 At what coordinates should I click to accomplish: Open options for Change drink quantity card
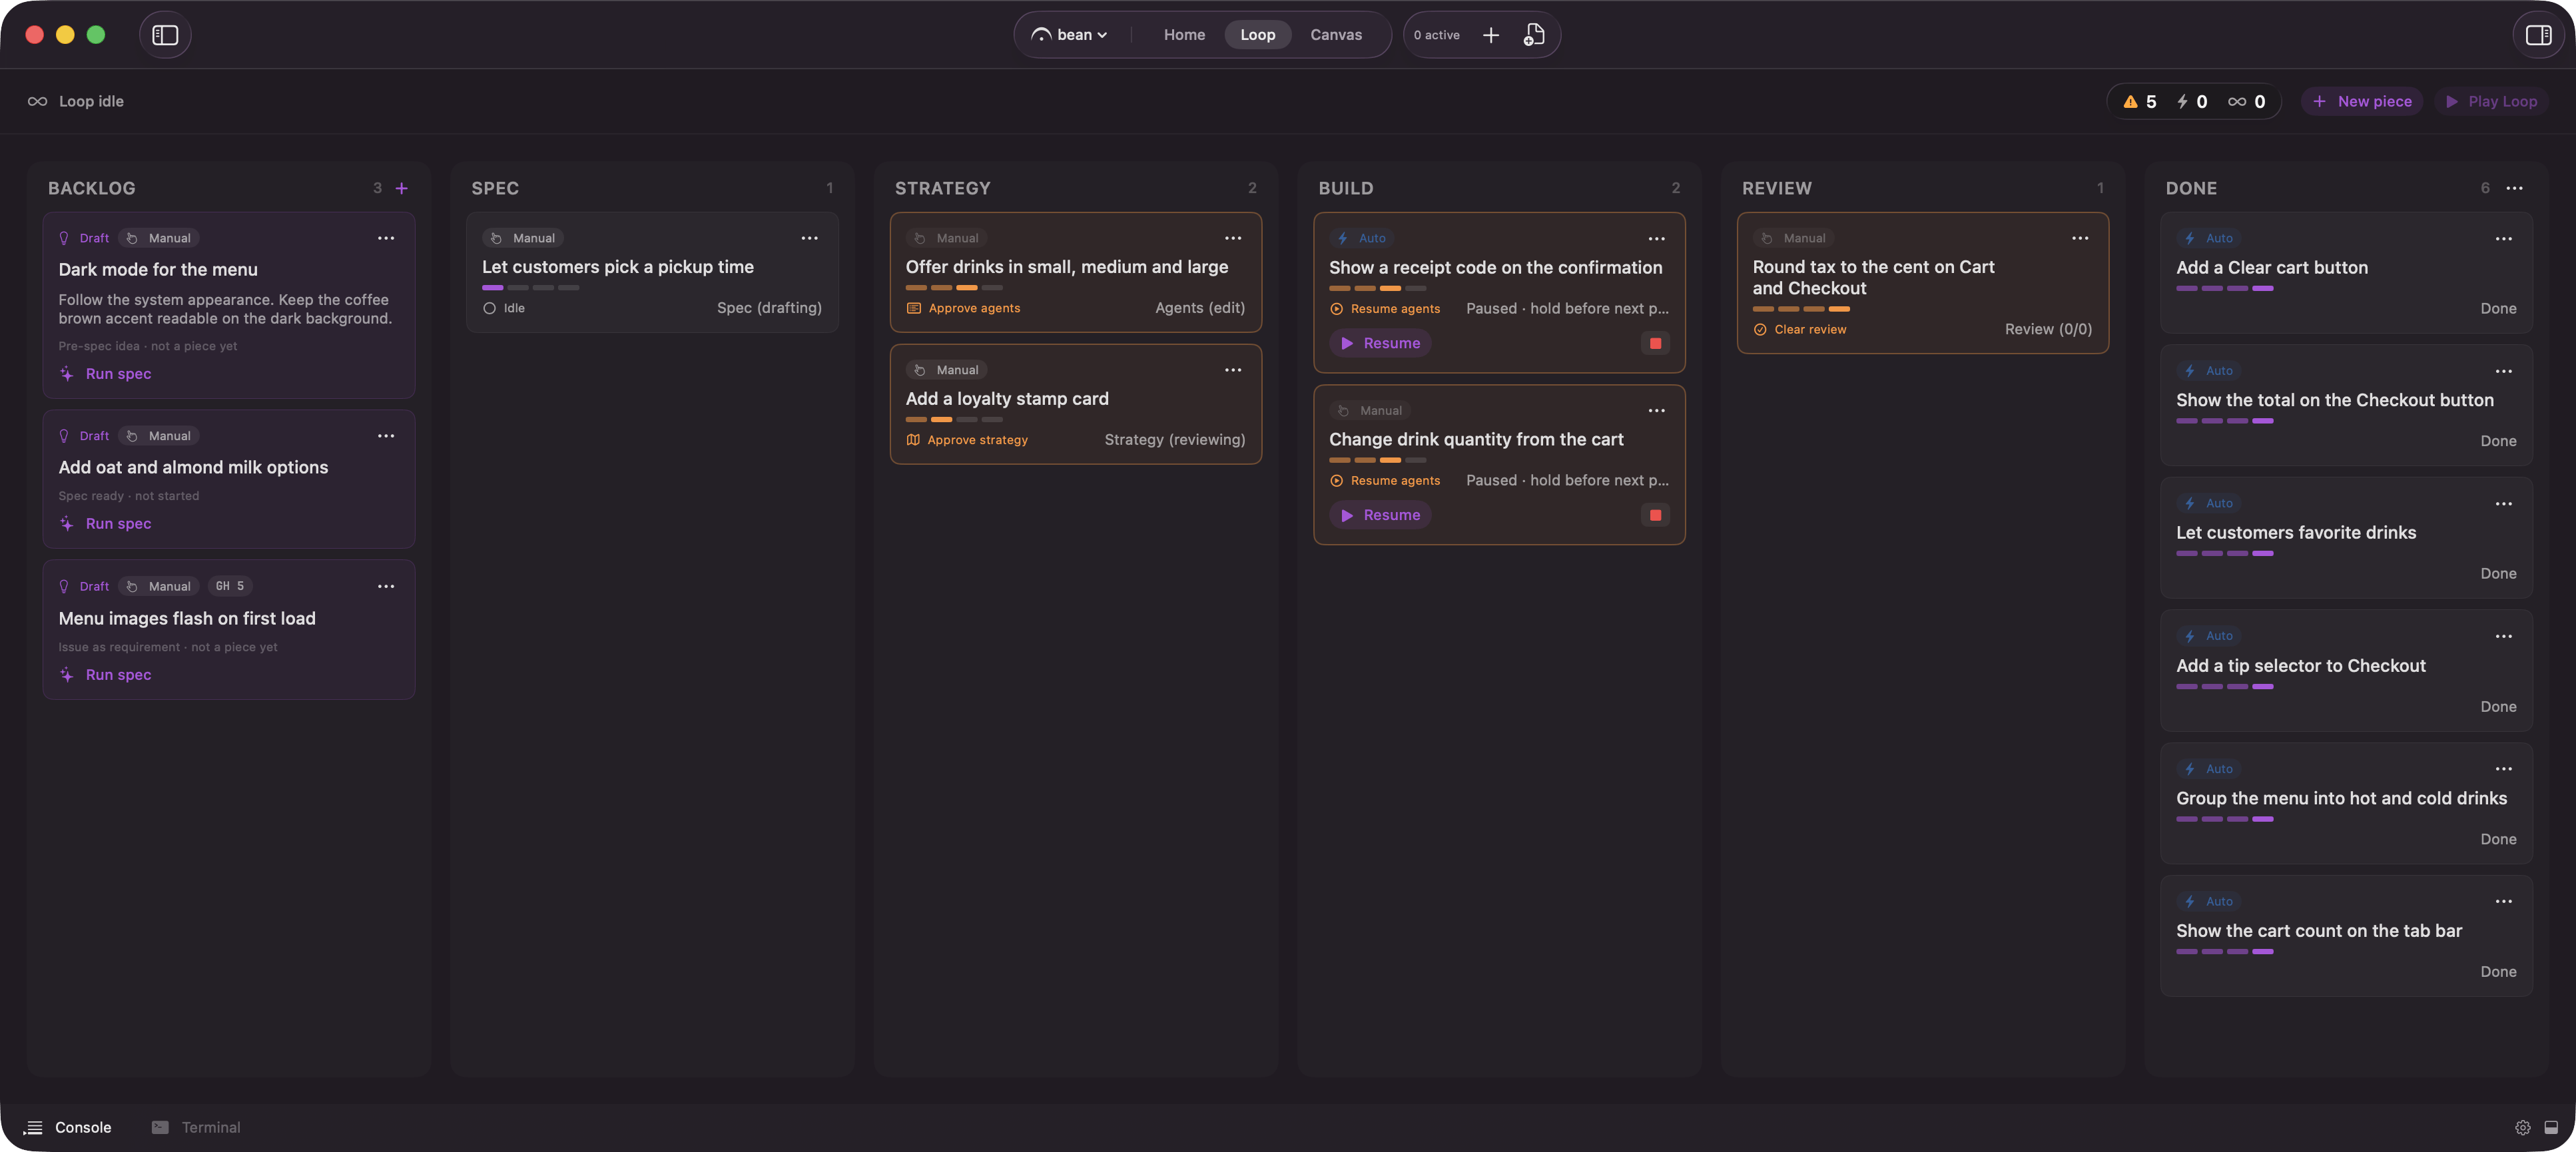pyautogui.click(x=1657, y=411)
